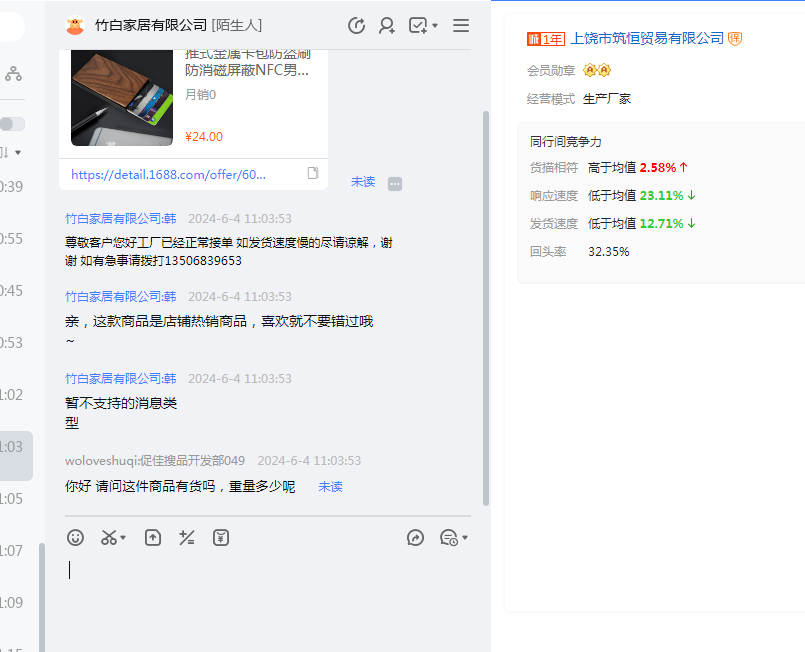This screenshot has width=805, height=652.
Task: Toggle the switch in left sidebar
Action: pyautogui.click(x=12, y=124)
